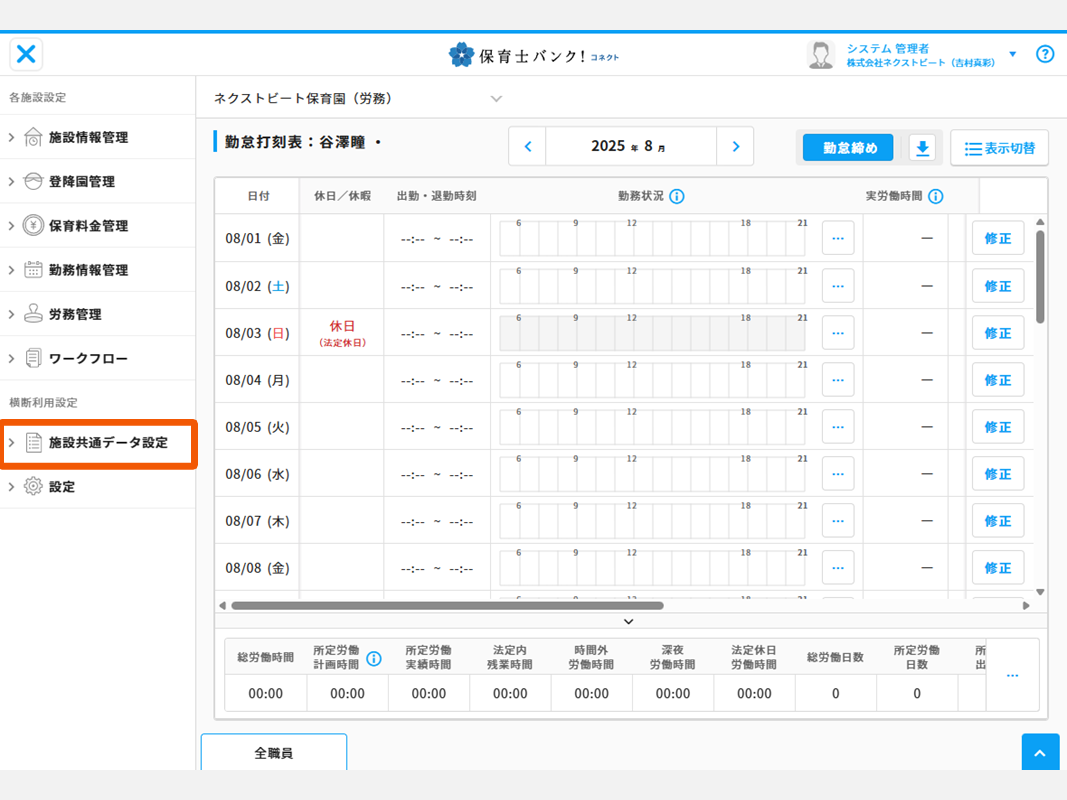Go to previous month with left arrow
This screenshot has height=800, width=1067.
[528, 147]
